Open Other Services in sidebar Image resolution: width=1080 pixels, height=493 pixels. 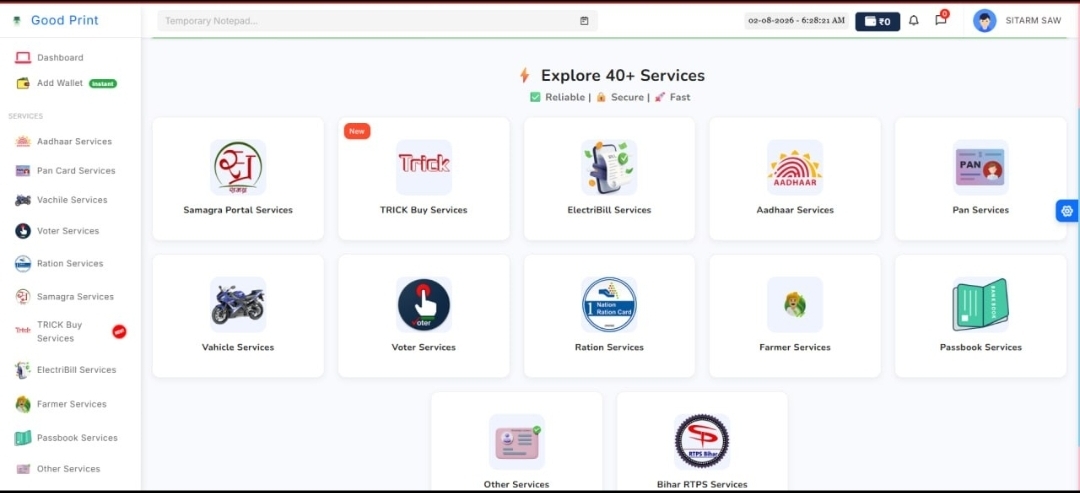(70, 469)
